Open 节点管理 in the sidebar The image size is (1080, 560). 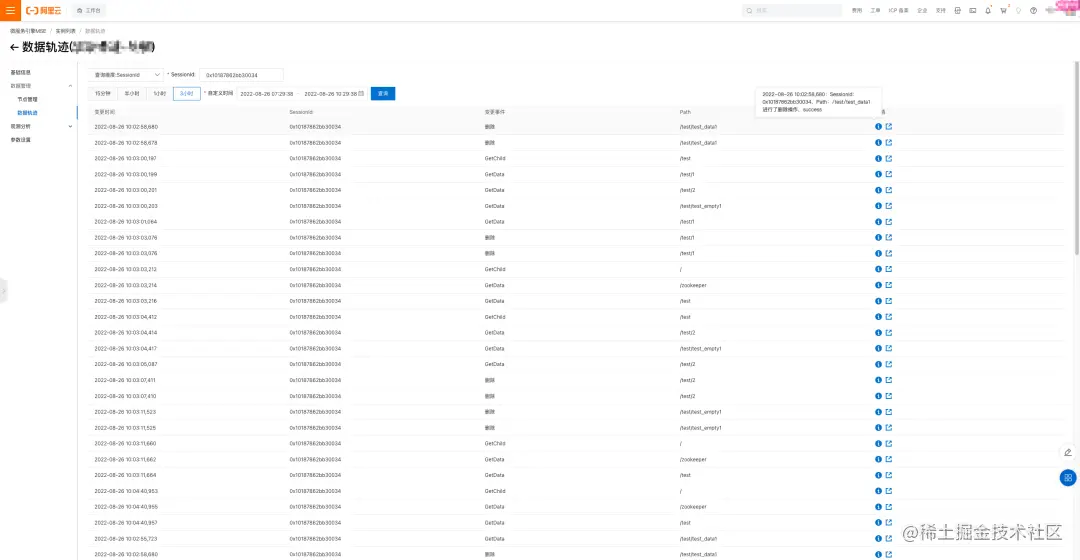click(x=28, y=99)
